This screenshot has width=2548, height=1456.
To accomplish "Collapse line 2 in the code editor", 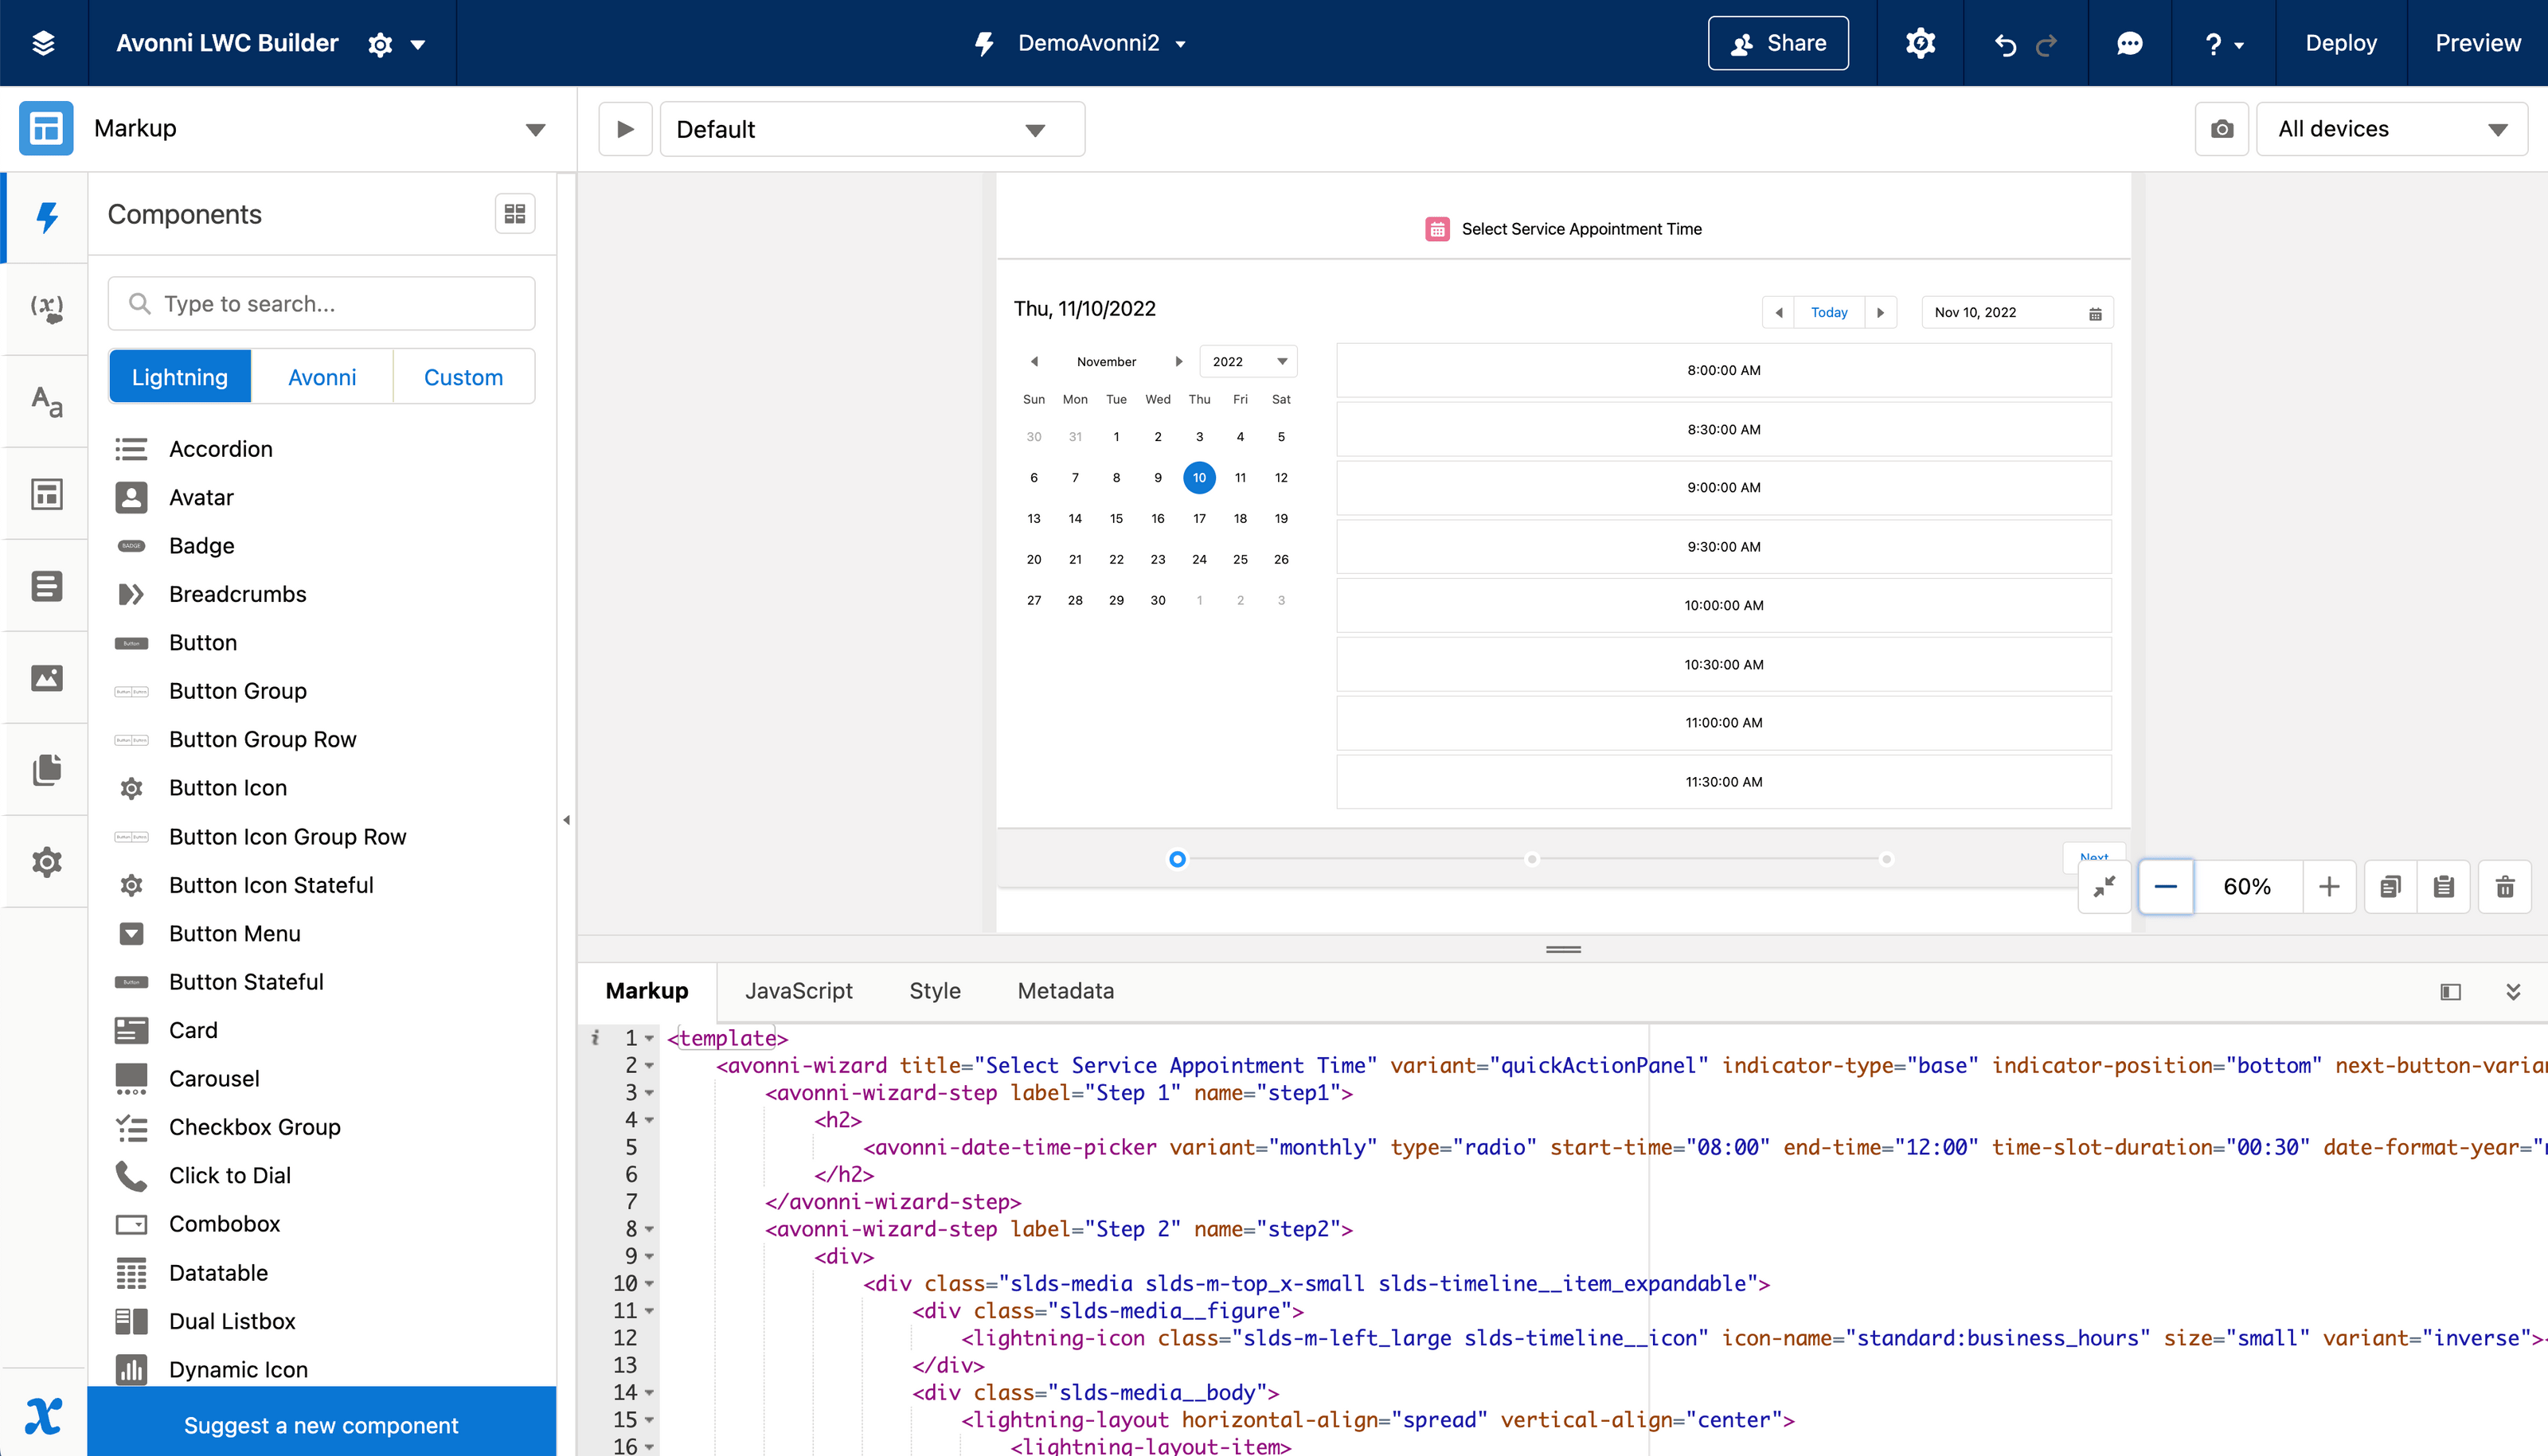I will tap(650, 1065).
